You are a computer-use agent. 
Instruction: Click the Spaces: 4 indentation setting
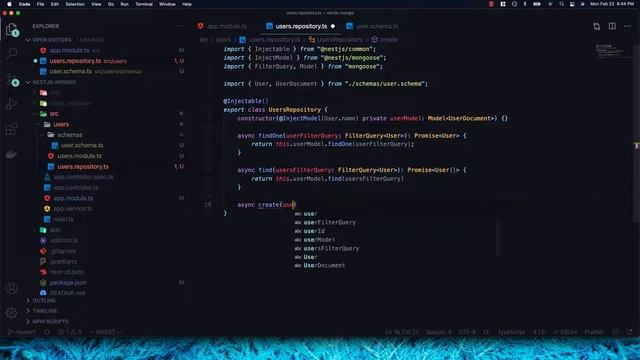(x=438, y=332)
